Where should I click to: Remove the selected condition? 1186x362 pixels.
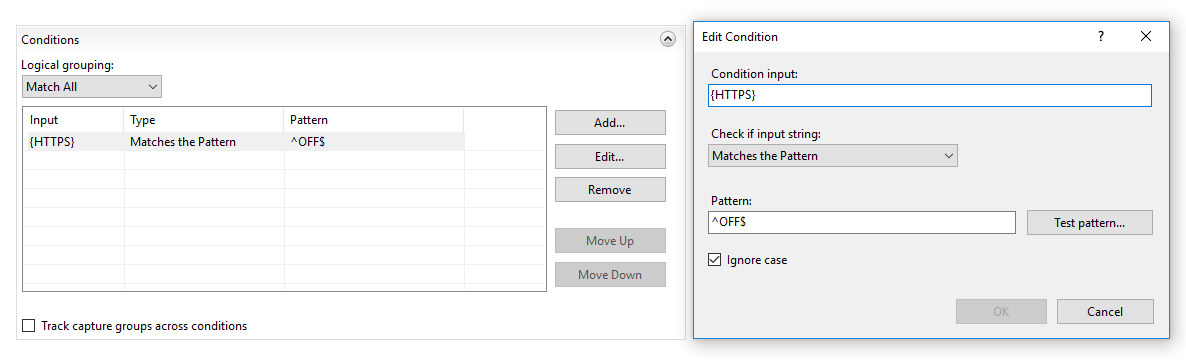pyautogui.click(x=610, y=190)
